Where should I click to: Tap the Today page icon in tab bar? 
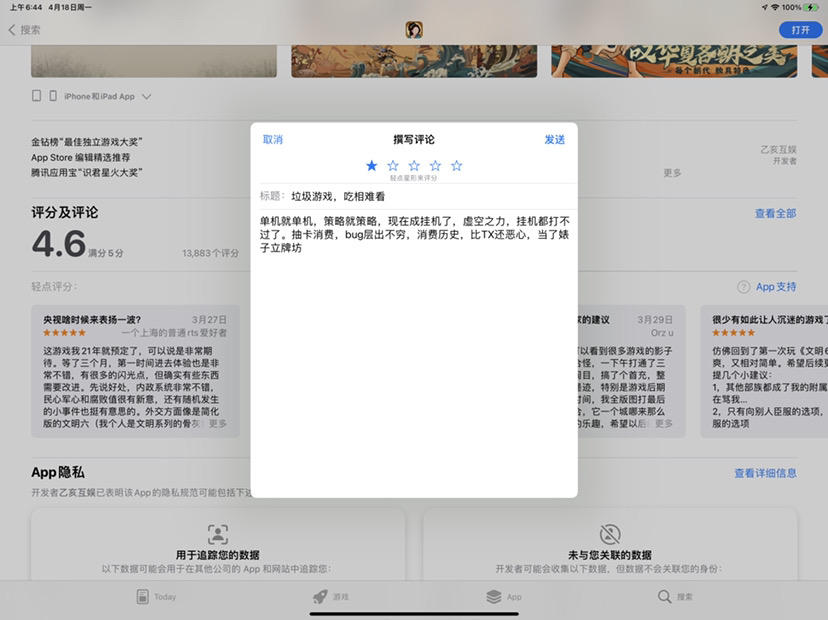(x=143, y=597)
